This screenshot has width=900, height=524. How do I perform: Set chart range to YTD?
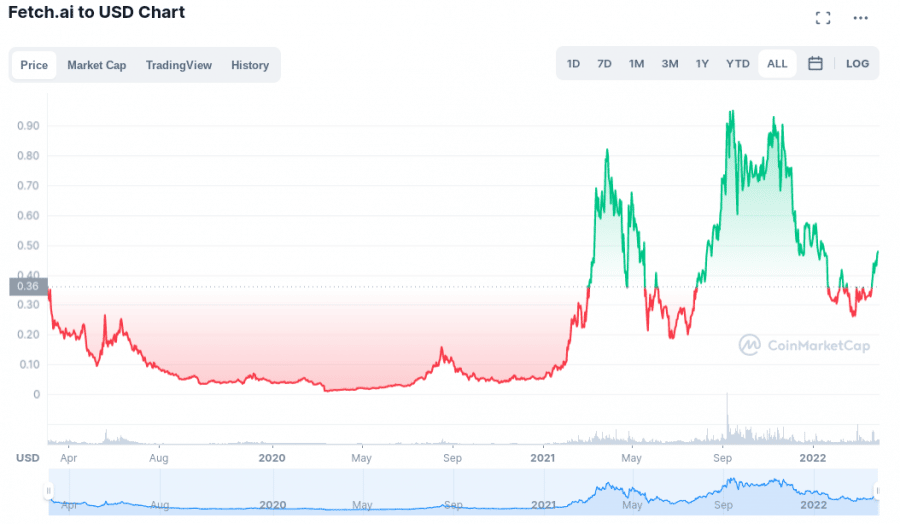pos(738,64)
